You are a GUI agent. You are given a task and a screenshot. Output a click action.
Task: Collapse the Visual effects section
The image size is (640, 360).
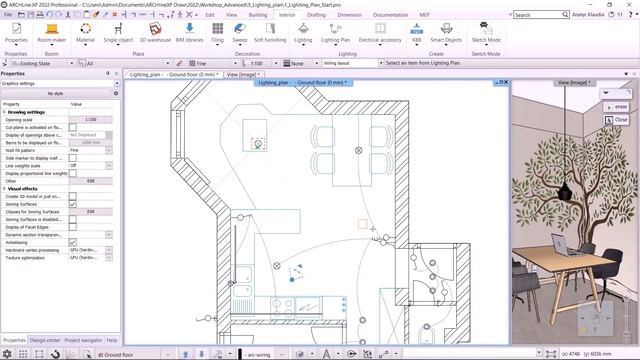(4, 189)
